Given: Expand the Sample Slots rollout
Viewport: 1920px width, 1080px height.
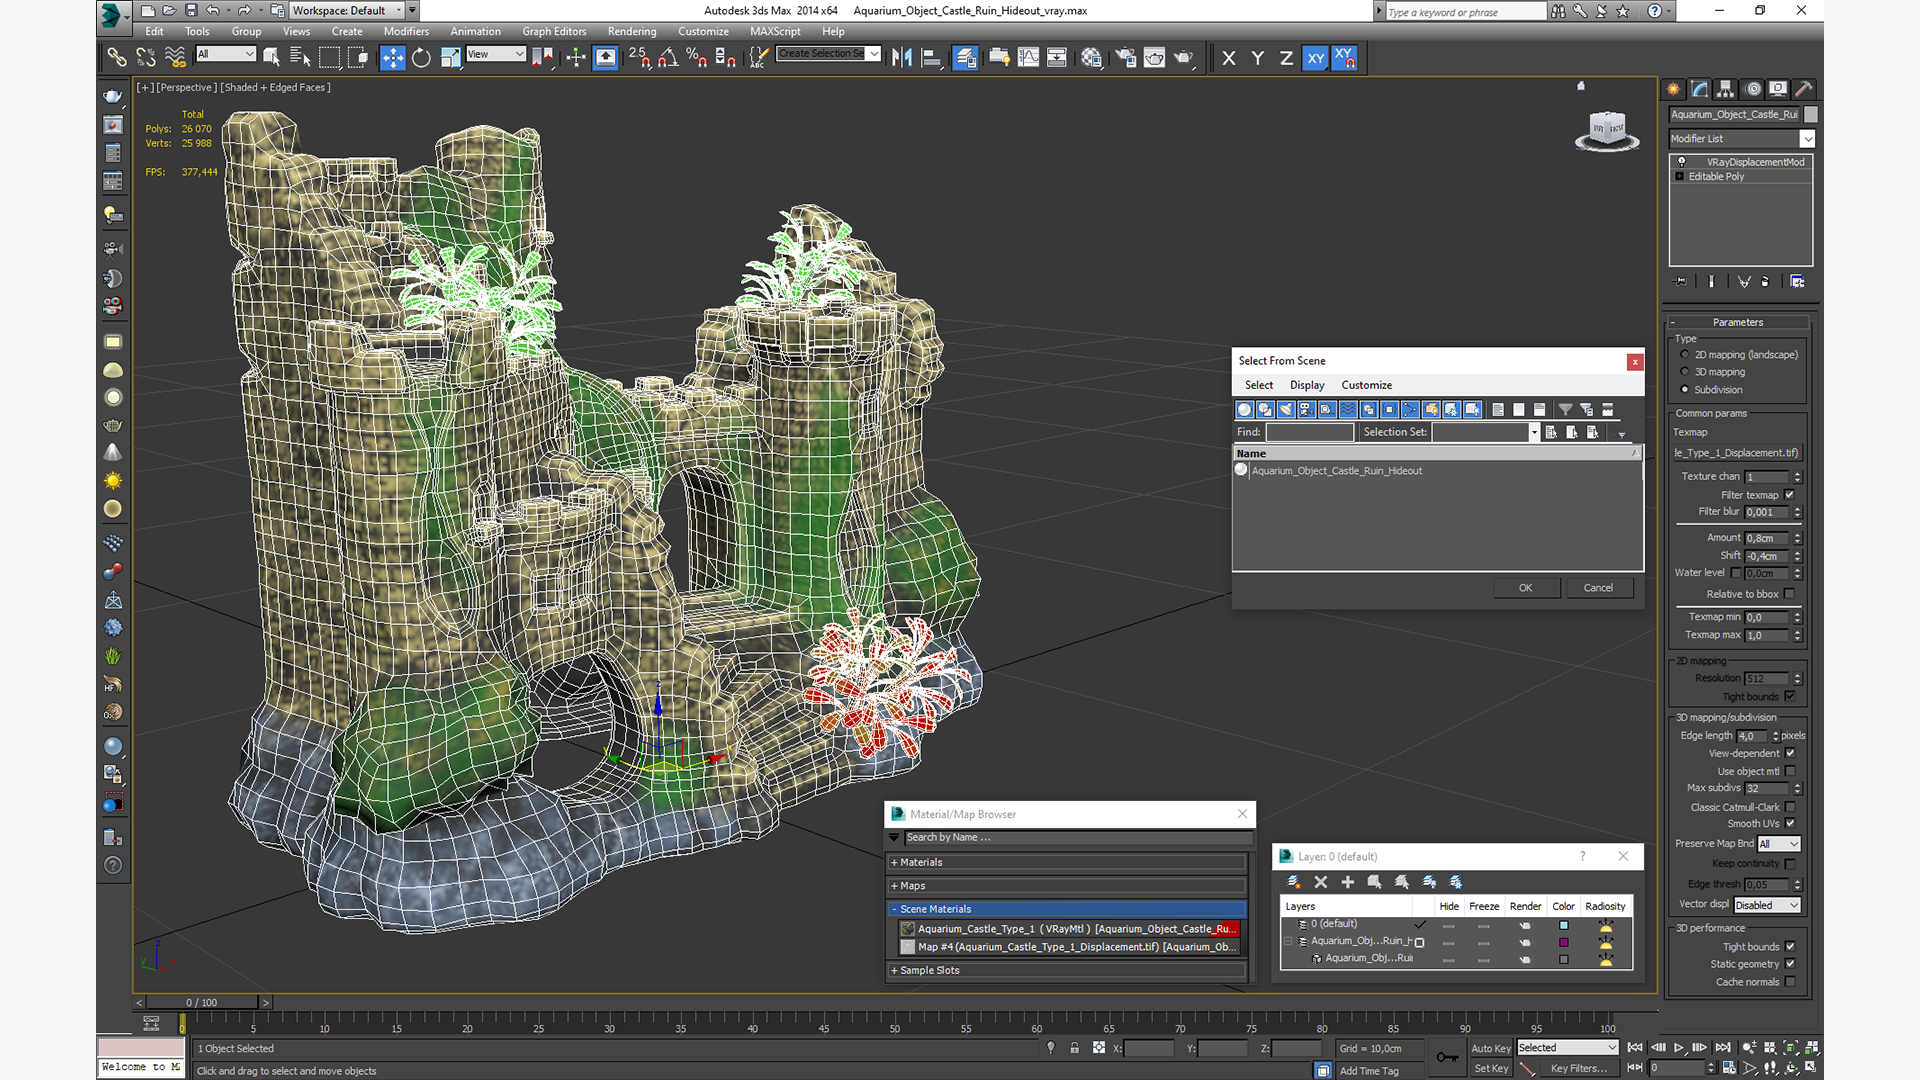Looking at the screenshot, I should pos(1067,970).
